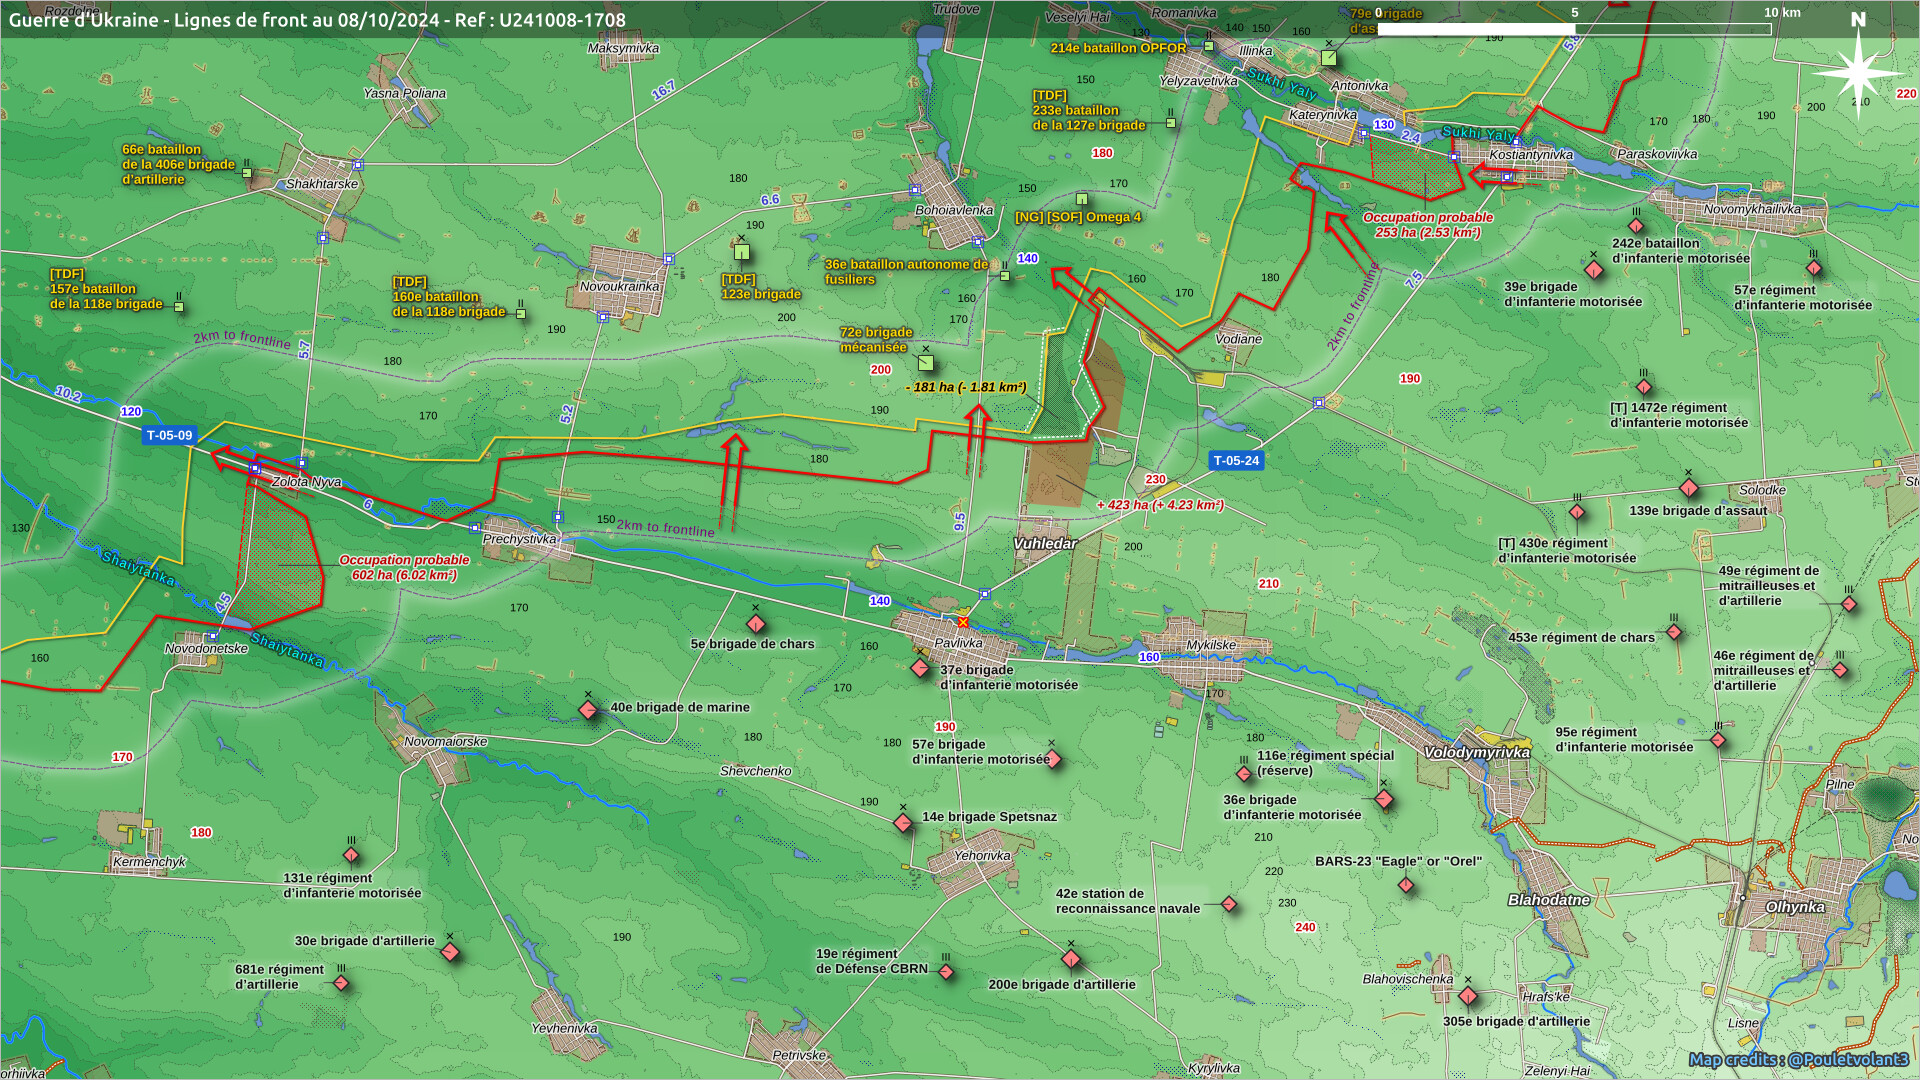Image resolution: width=1920 pixels, height=1080 pixels.
Task: Select the 14e brigade Spetsnaz diamond marker
Action: click(903, 823)
